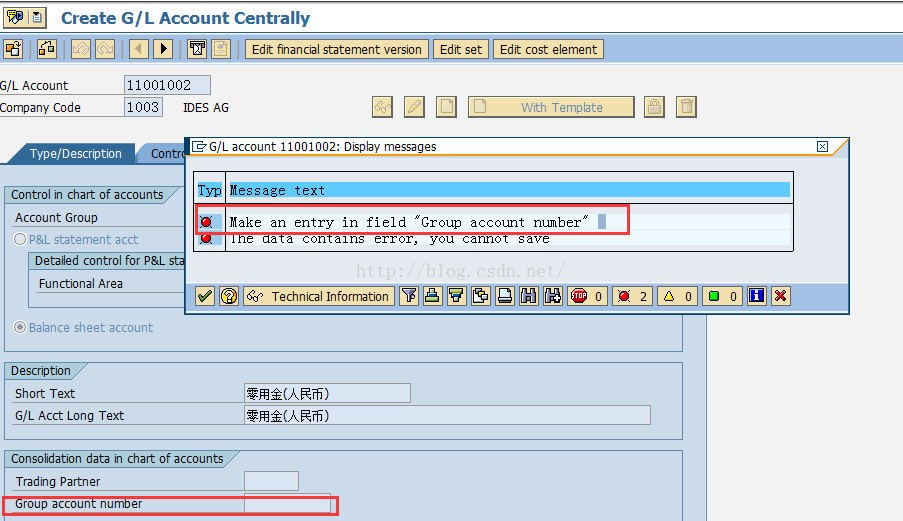
Task: Click the Trading Partner input field
Action: click(271, 481)
